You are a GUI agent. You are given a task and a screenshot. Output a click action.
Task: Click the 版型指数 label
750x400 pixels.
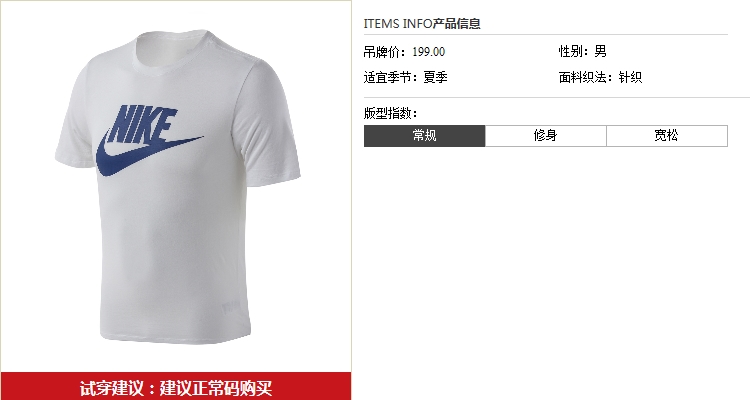(x=390, y=113)
